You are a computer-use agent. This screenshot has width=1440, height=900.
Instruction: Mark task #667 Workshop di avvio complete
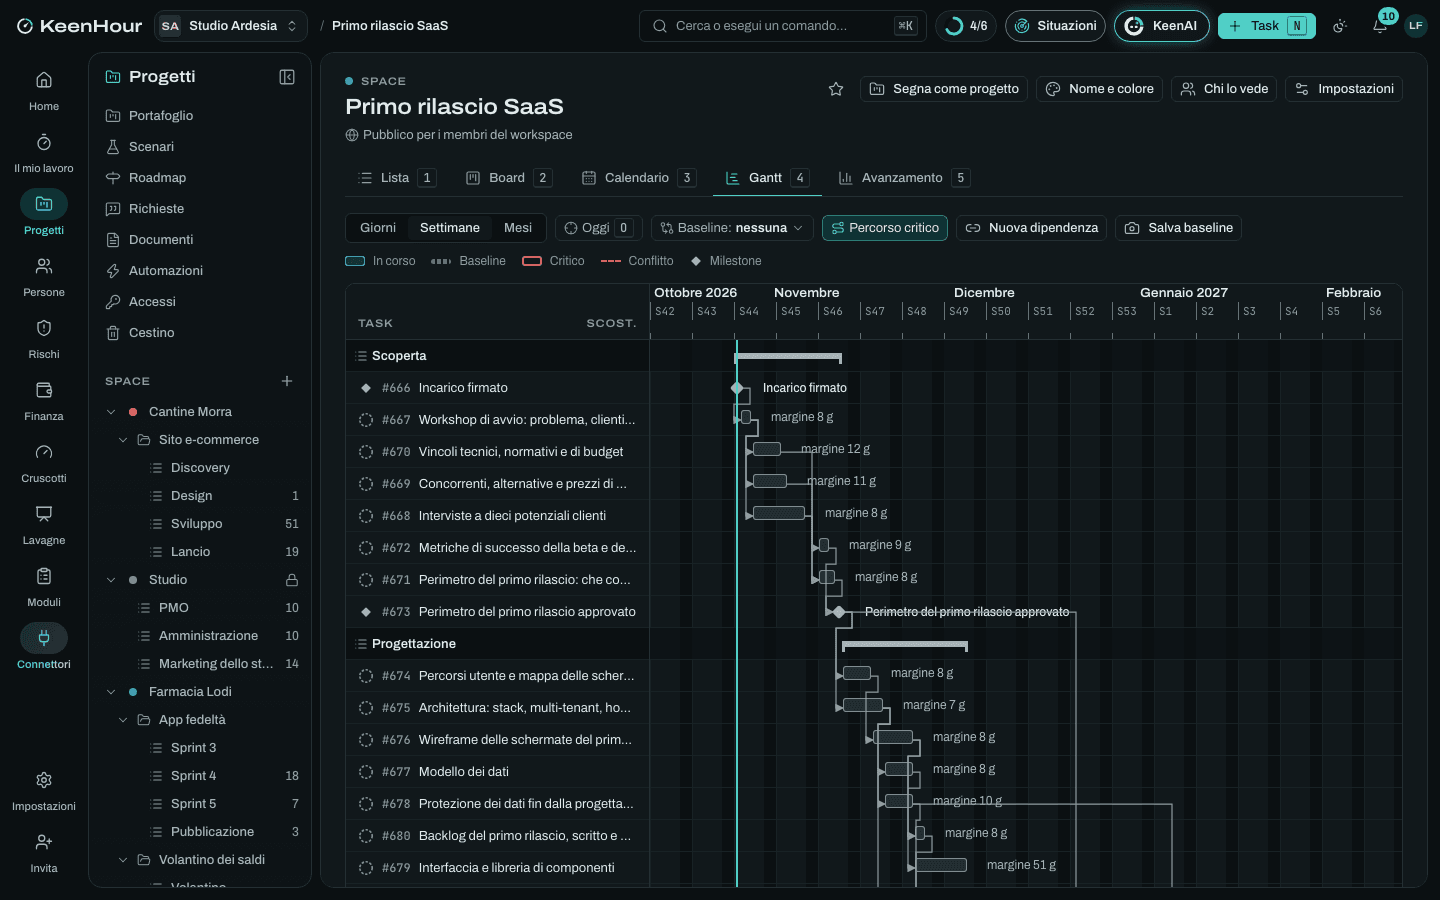[366, 420]
